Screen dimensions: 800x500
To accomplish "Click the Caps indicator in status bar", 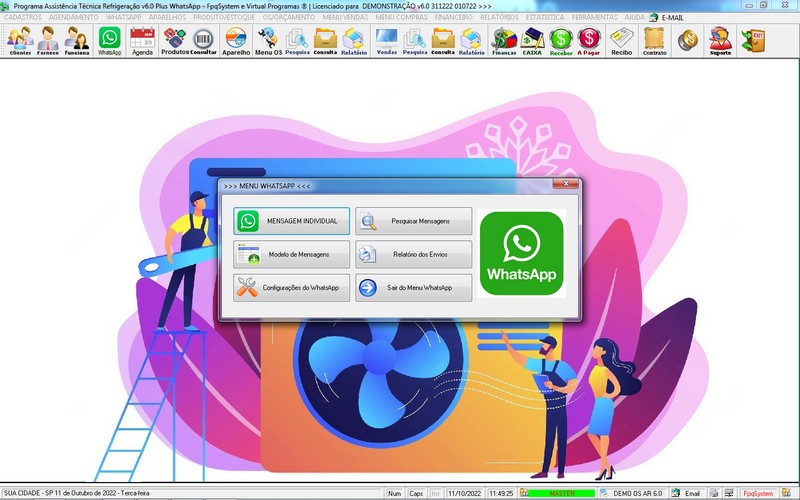I will tap(416, 493).
